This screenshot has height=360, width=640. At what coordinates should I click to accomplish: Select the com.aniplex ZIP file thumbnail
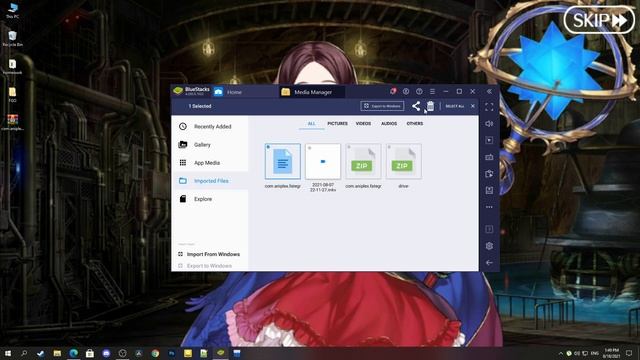coord(363,161)
